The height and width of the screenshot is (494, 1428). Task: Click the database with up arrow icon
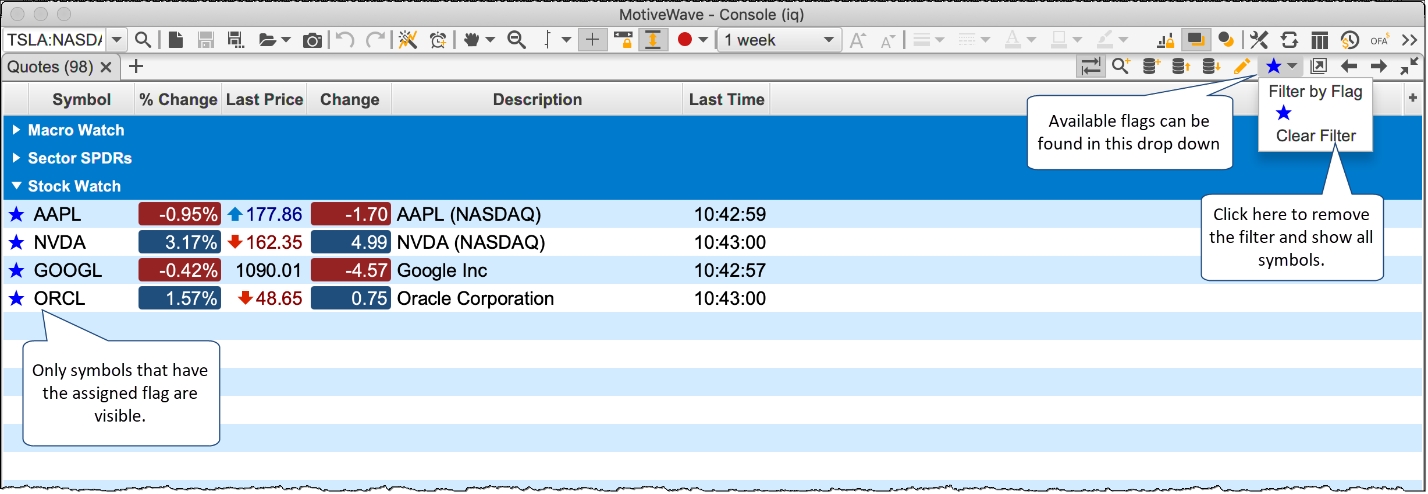[x=1181, y=66]
